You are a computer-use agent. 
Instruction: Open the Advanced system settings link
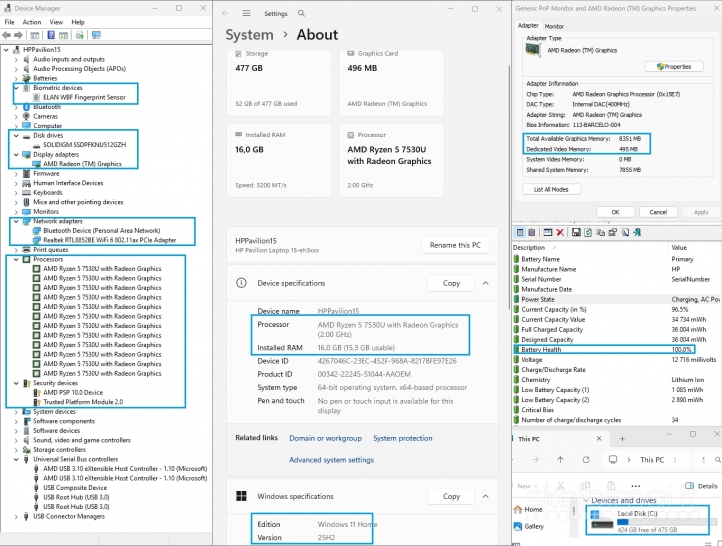(x=331, y=460)
